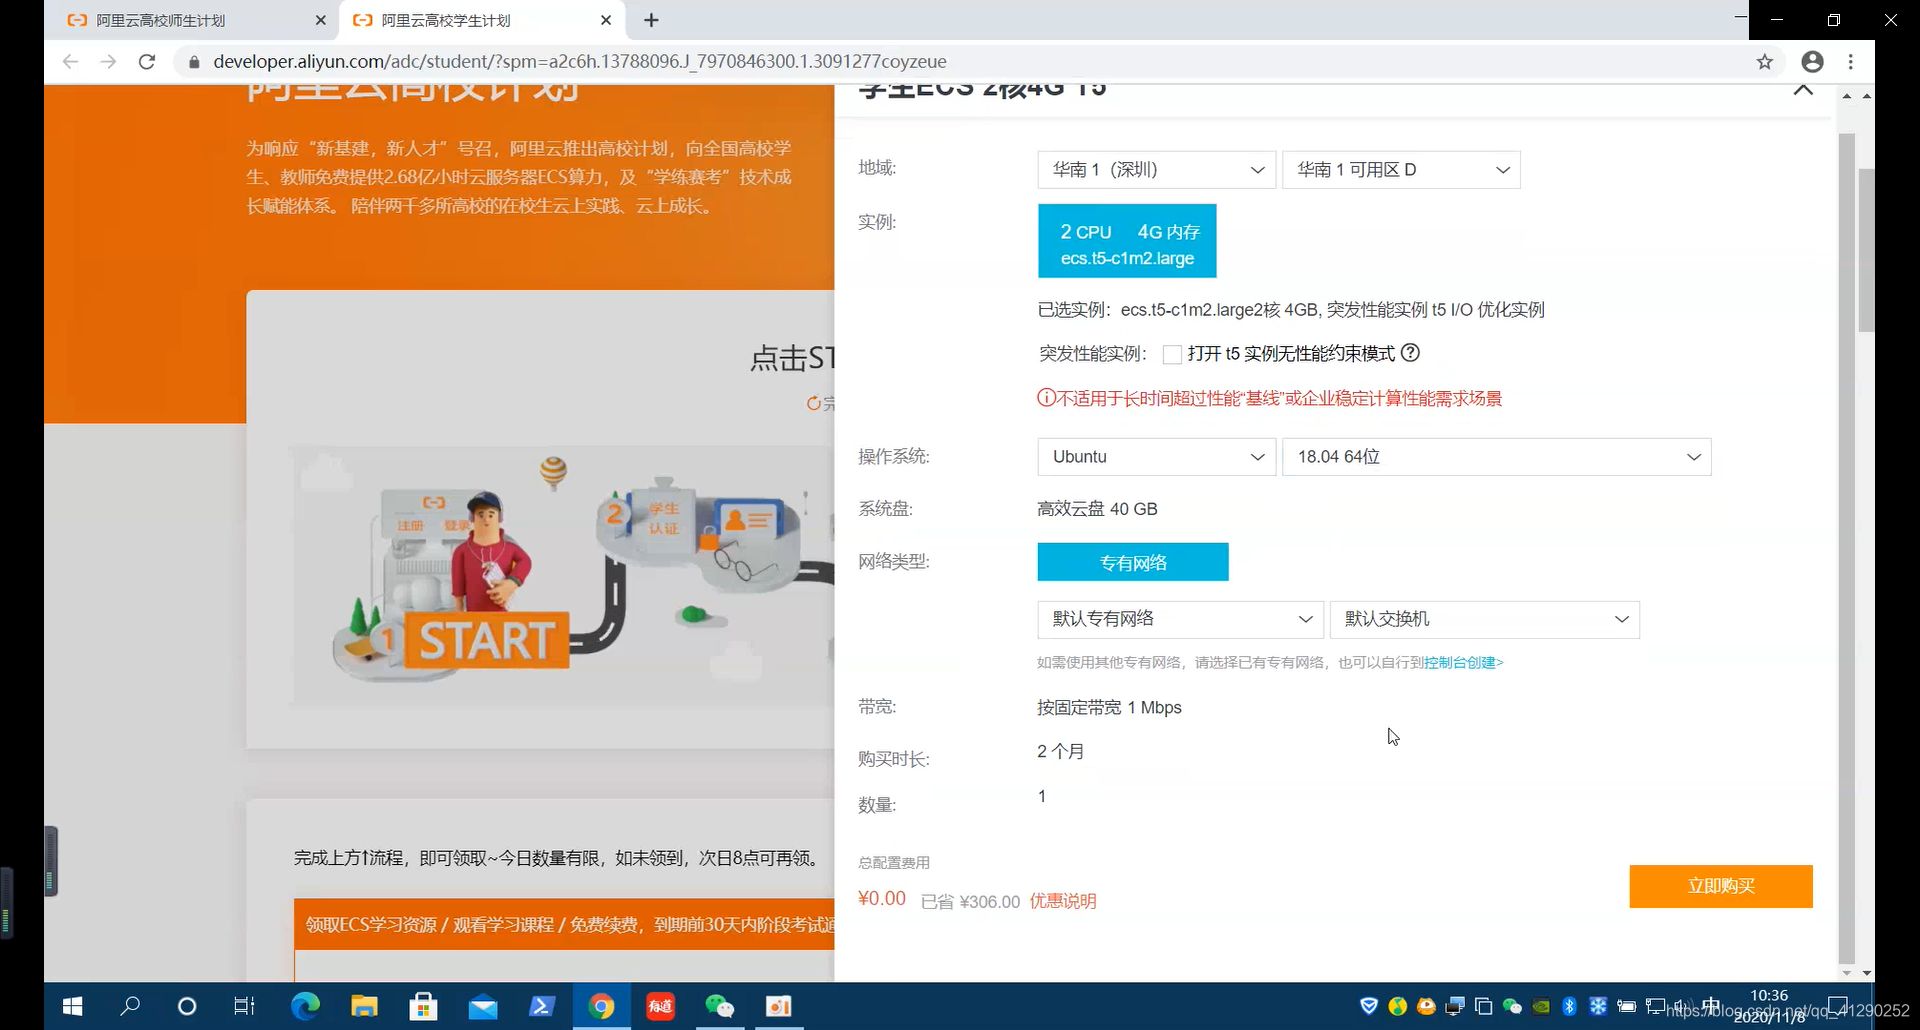The width and height of the screenshot is (1920, 1030).
Task: Click the page vertical scrollbar thumb
Action: [1866, 250]
